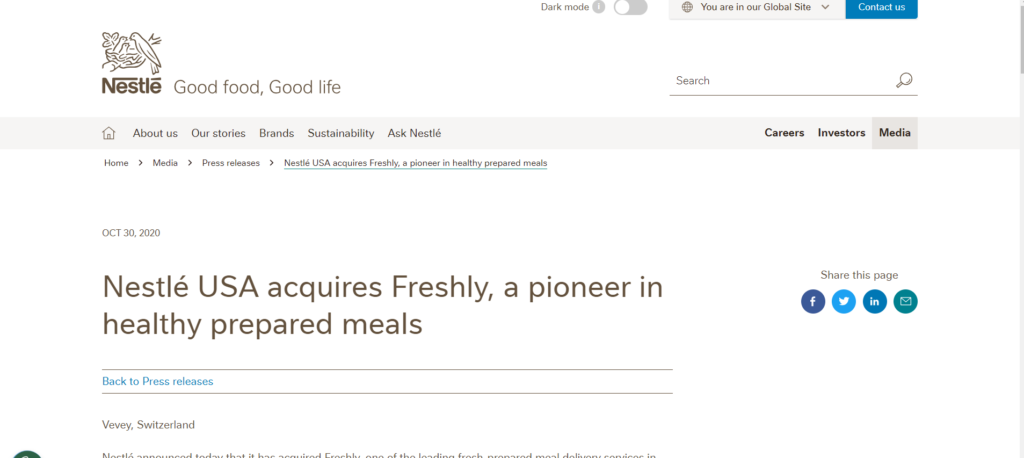The image size is (1024, 458).
Task: Click the Contact us button
Action: pos(882,8)
